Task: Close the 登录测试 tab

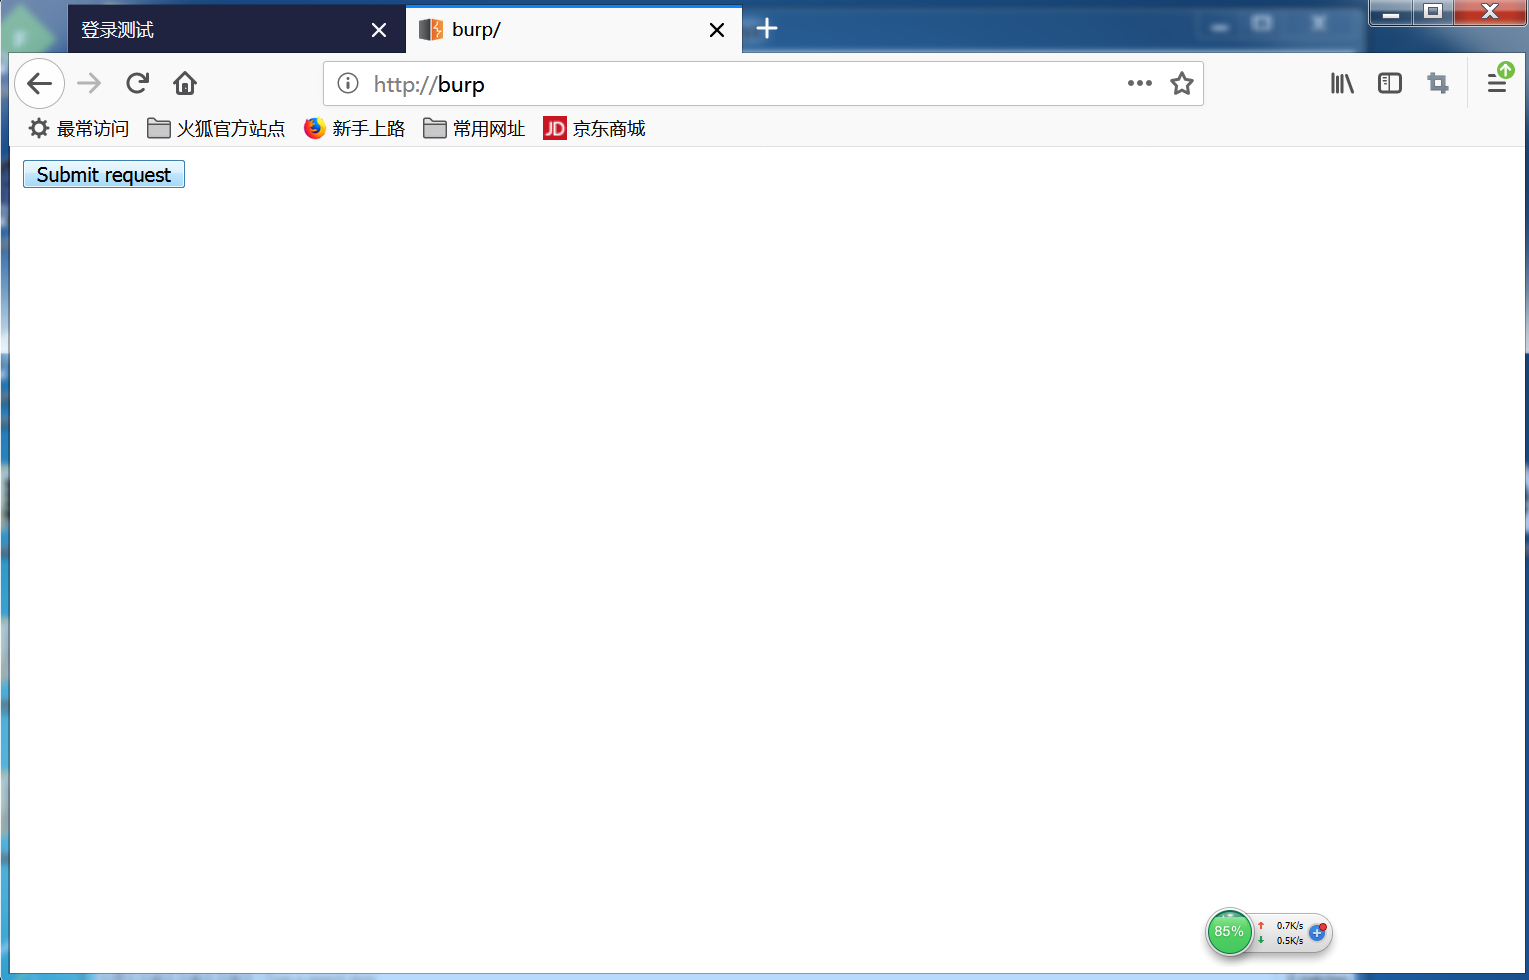Action: [x=379, y=30]
